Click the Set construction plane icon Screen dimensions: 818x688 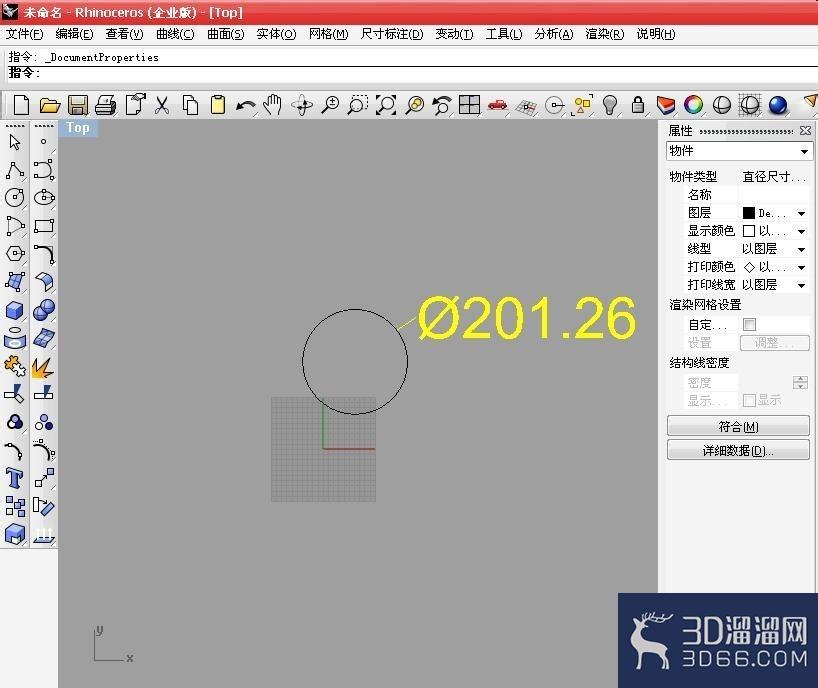pos(526,107)
